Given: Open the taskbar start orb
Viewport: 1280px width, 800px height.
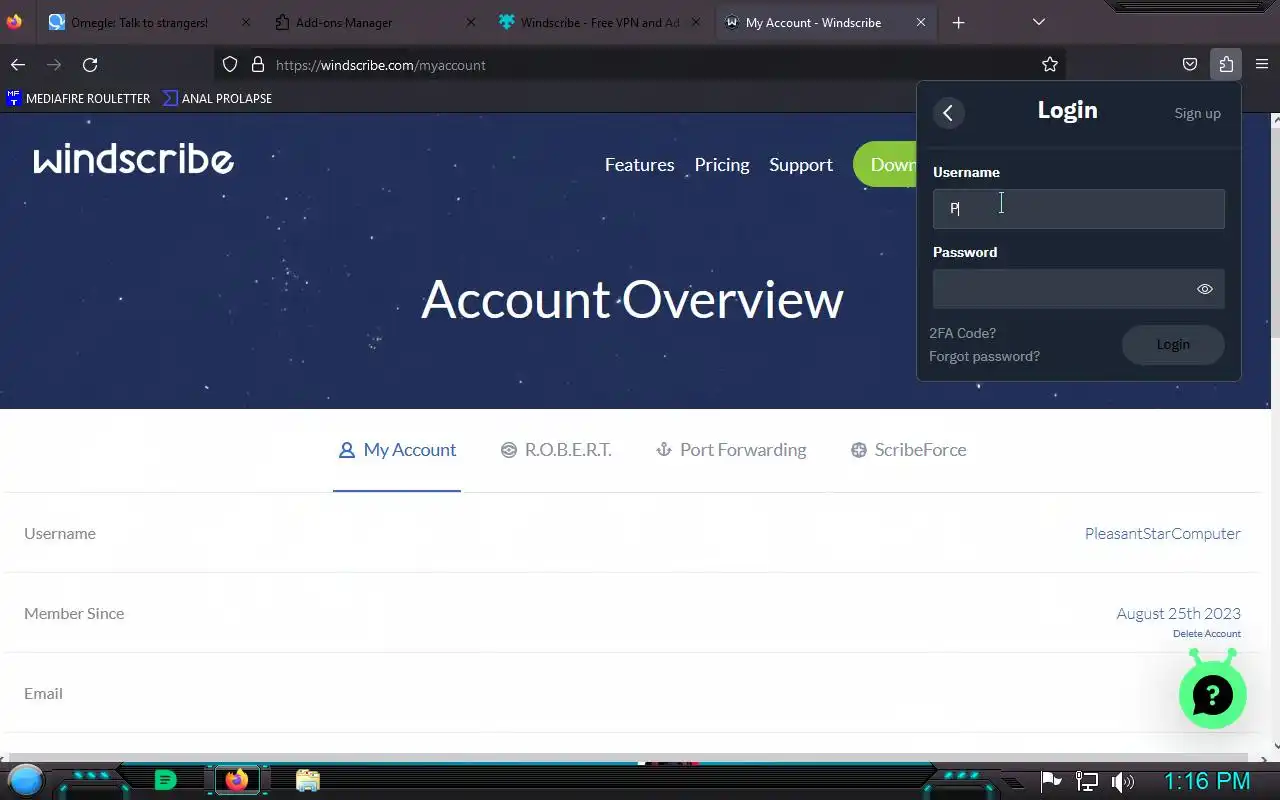Looking at the screenshot, I should (x=26, y=780).
